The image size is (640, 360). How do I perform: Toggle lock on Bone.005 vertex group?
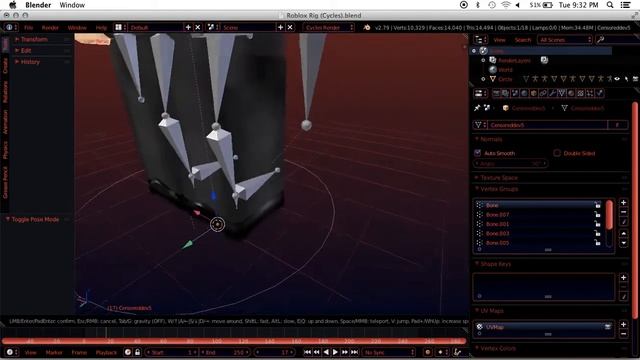pyautogui.click(x=598, y=243)
